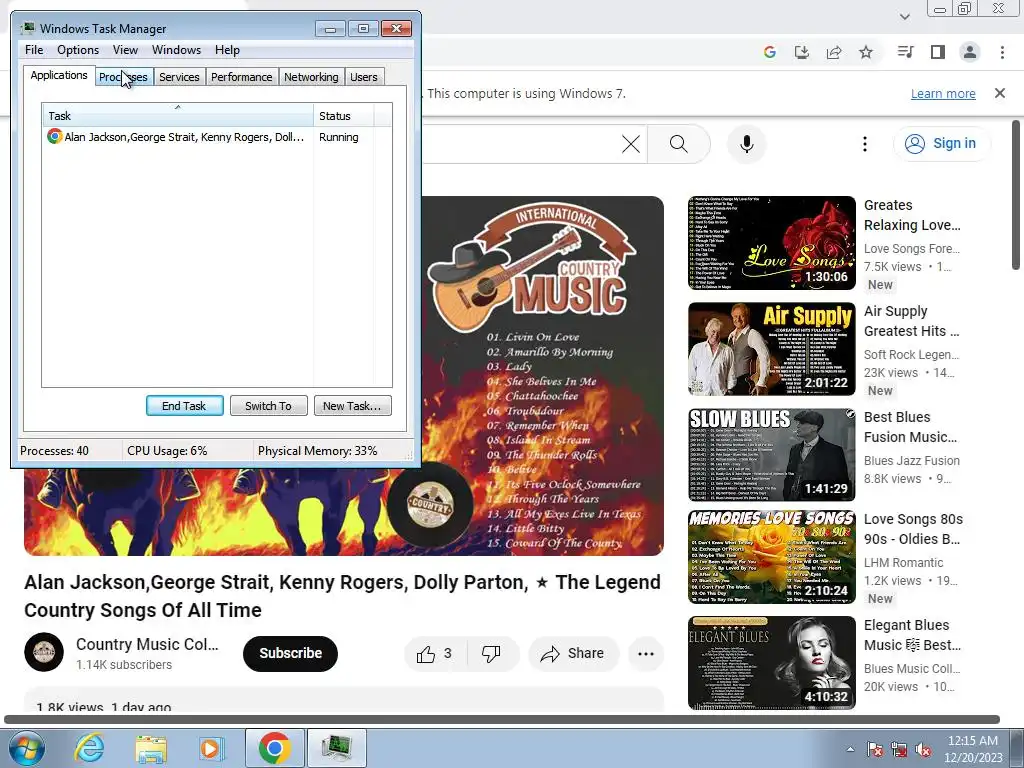Click the vertical page scrollbar
The width and height of the screenshot is (1024, 768).
coord(1016,195)
